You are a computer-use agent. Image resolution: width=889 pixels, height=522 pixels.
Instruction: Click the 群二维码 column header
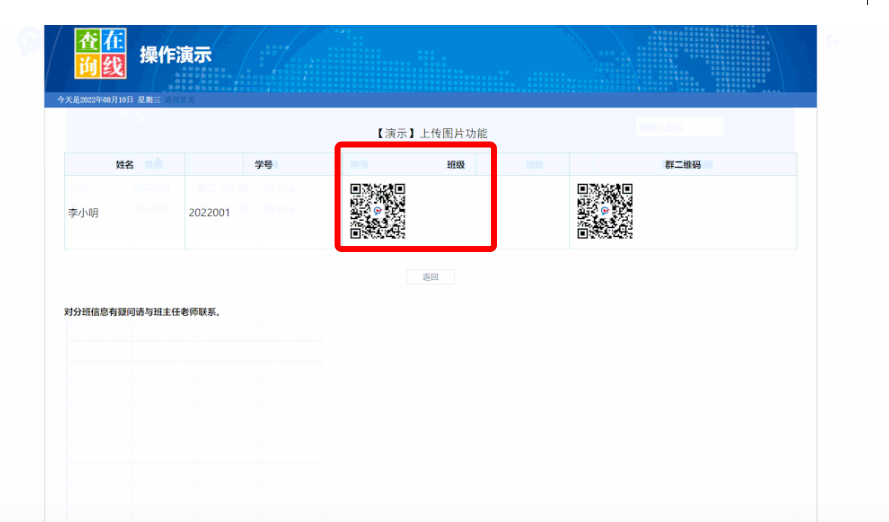[683, 164]
